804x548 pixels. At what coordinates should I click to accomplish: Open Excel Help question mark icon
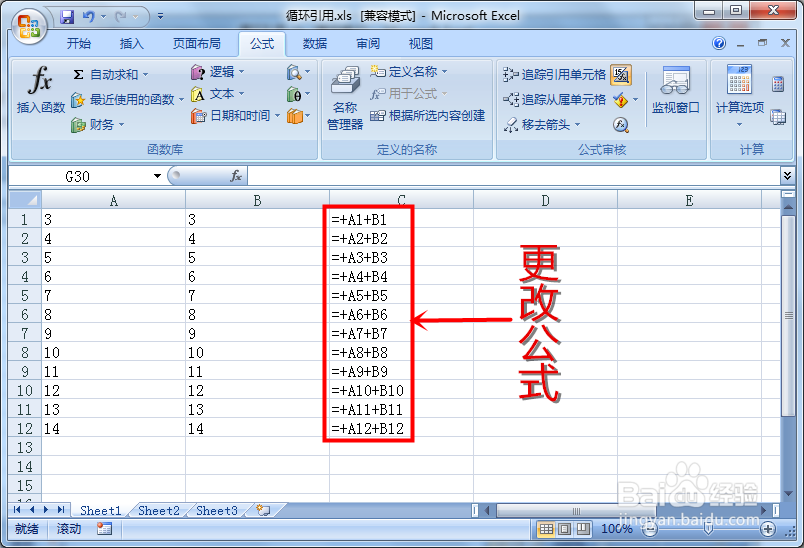(719, 43)
